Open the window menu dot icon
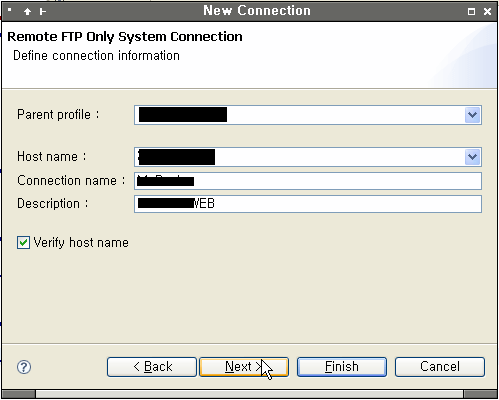499x400 pixels. coord(10,10)
